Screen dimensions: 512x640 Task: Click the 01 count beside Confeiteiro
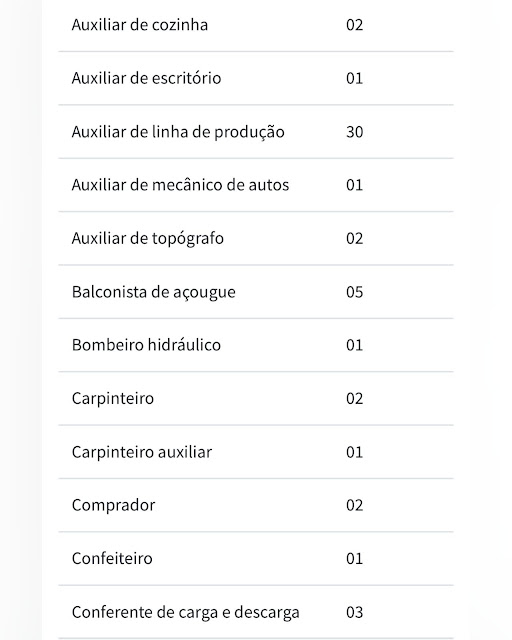coord(354,558)
